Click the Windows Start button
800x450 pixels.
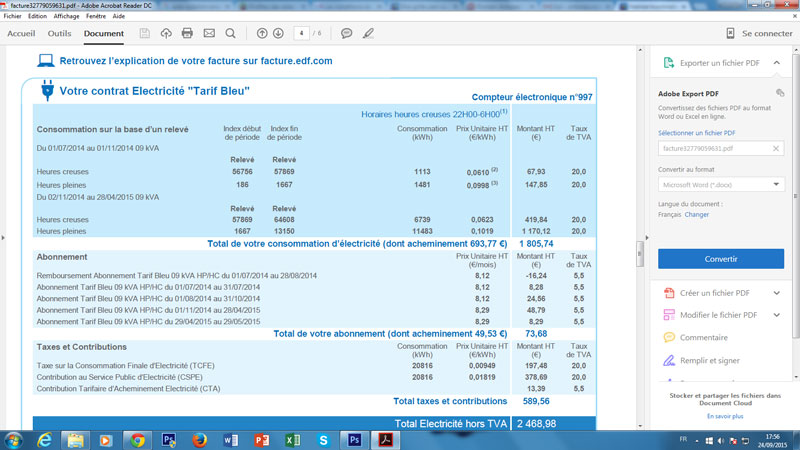click(x=13, y=440)
